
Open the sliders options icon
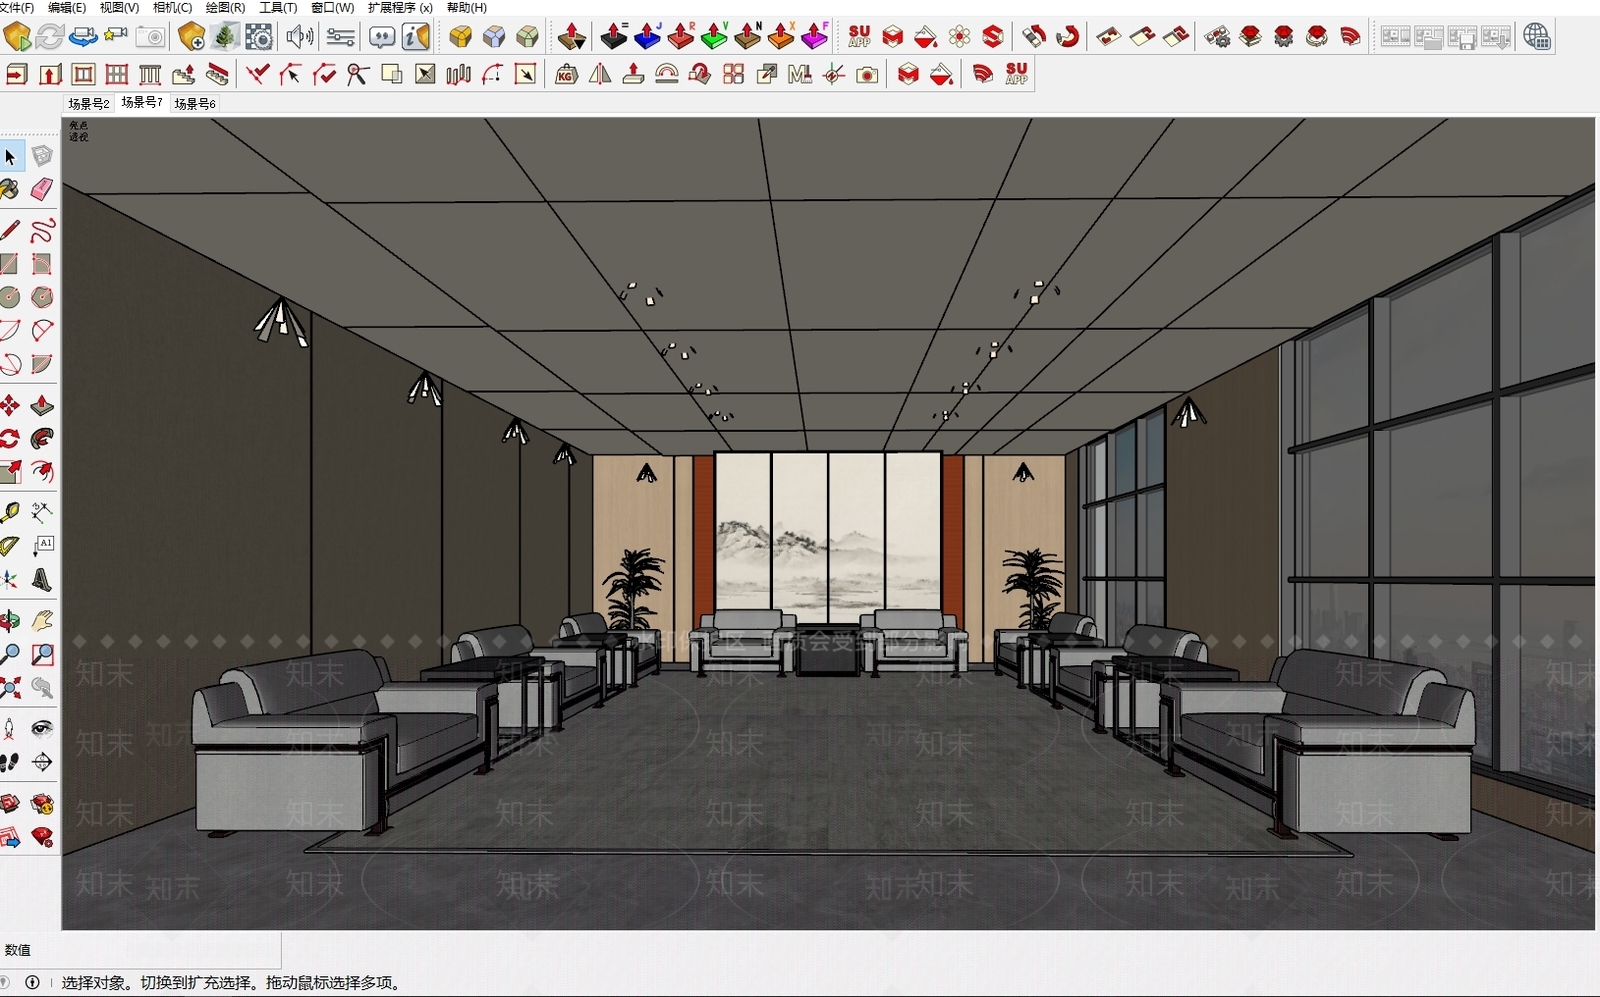(x=340, y=37)
